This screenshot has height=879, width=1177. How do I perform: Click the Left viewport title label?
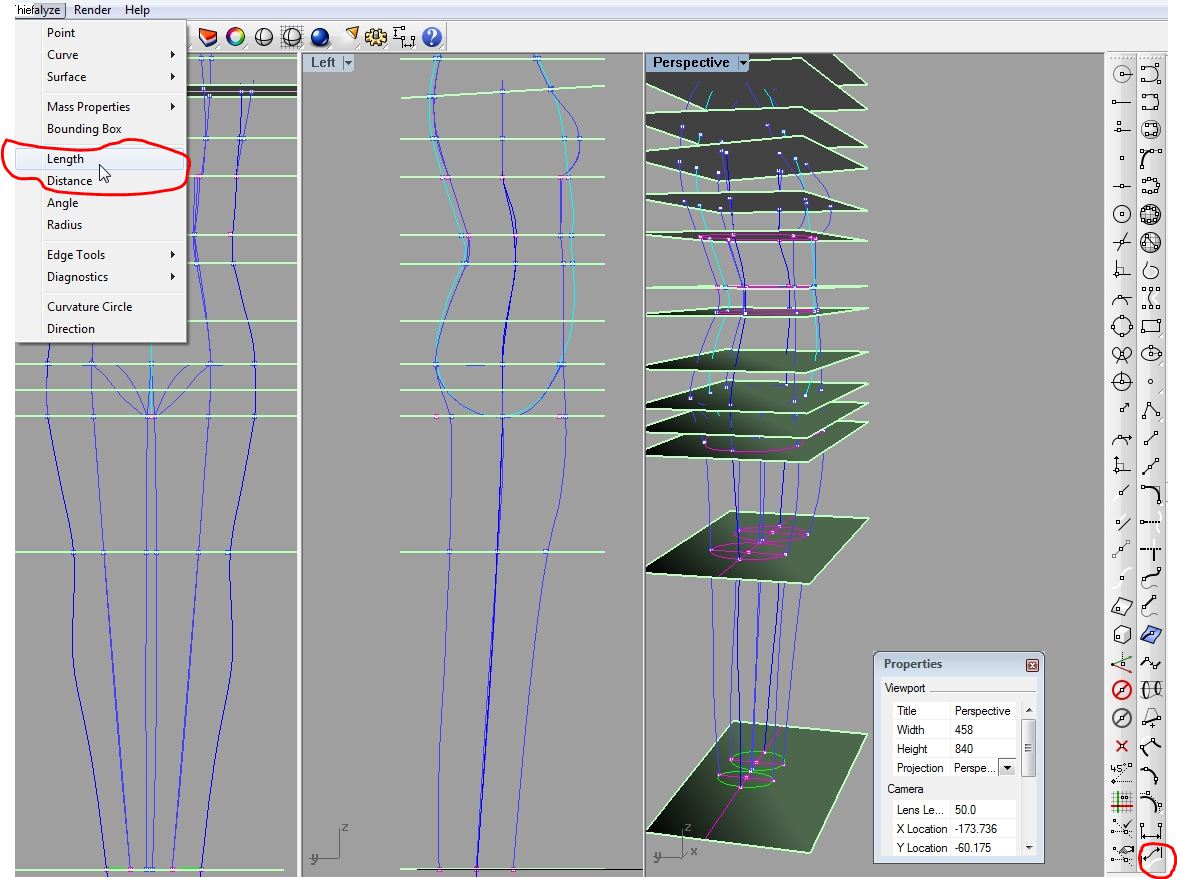pos(323,63)
